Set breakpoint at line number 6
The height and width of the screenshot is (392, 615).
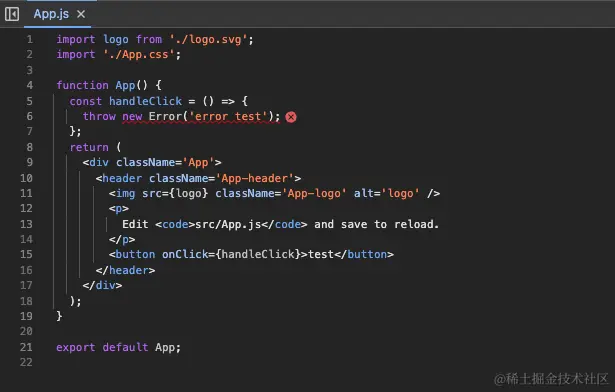point(29,116)
